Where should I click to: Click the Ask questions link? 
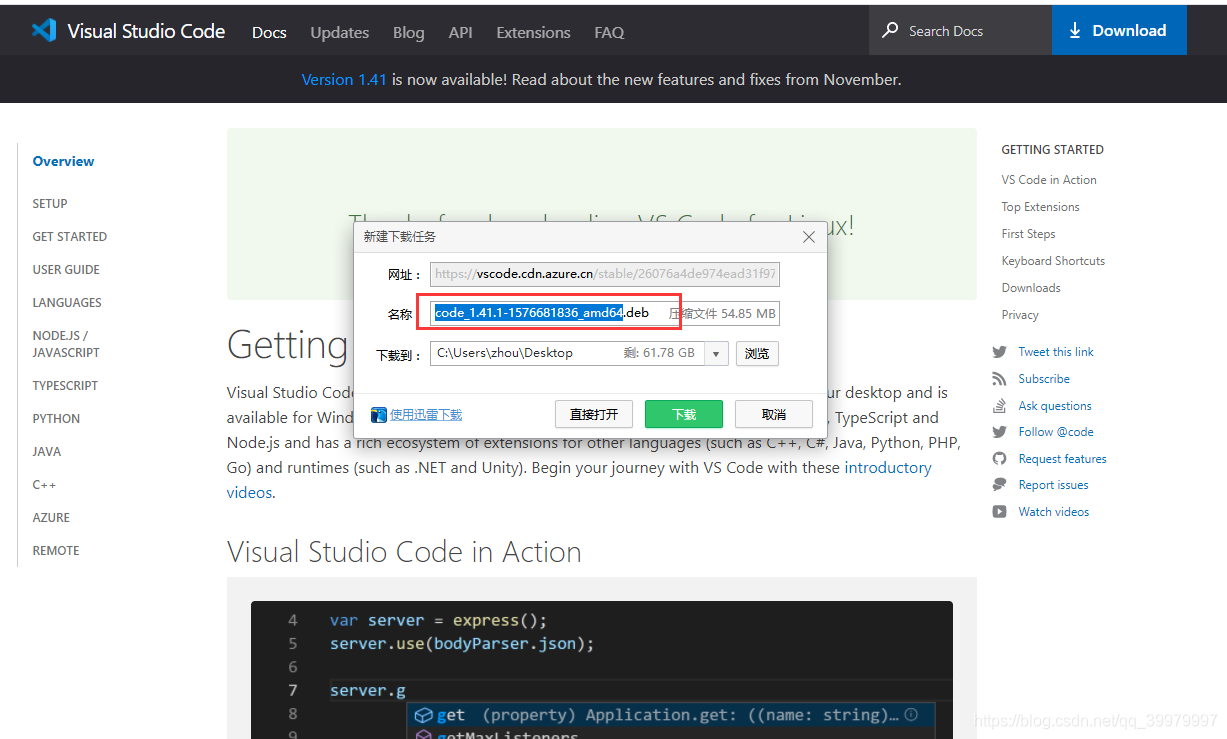pos(1055,406)
